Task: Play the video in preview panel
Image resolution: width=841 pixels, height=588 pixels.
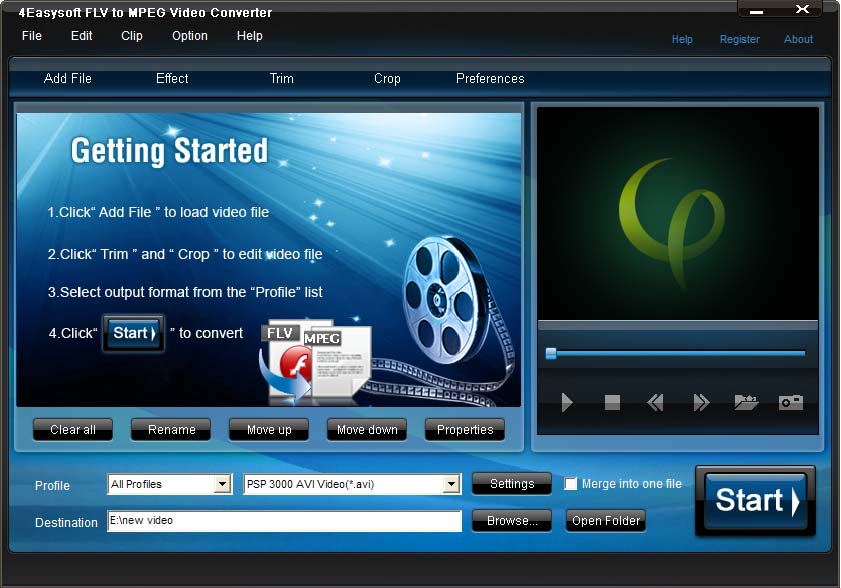Action: pos(567,402)
